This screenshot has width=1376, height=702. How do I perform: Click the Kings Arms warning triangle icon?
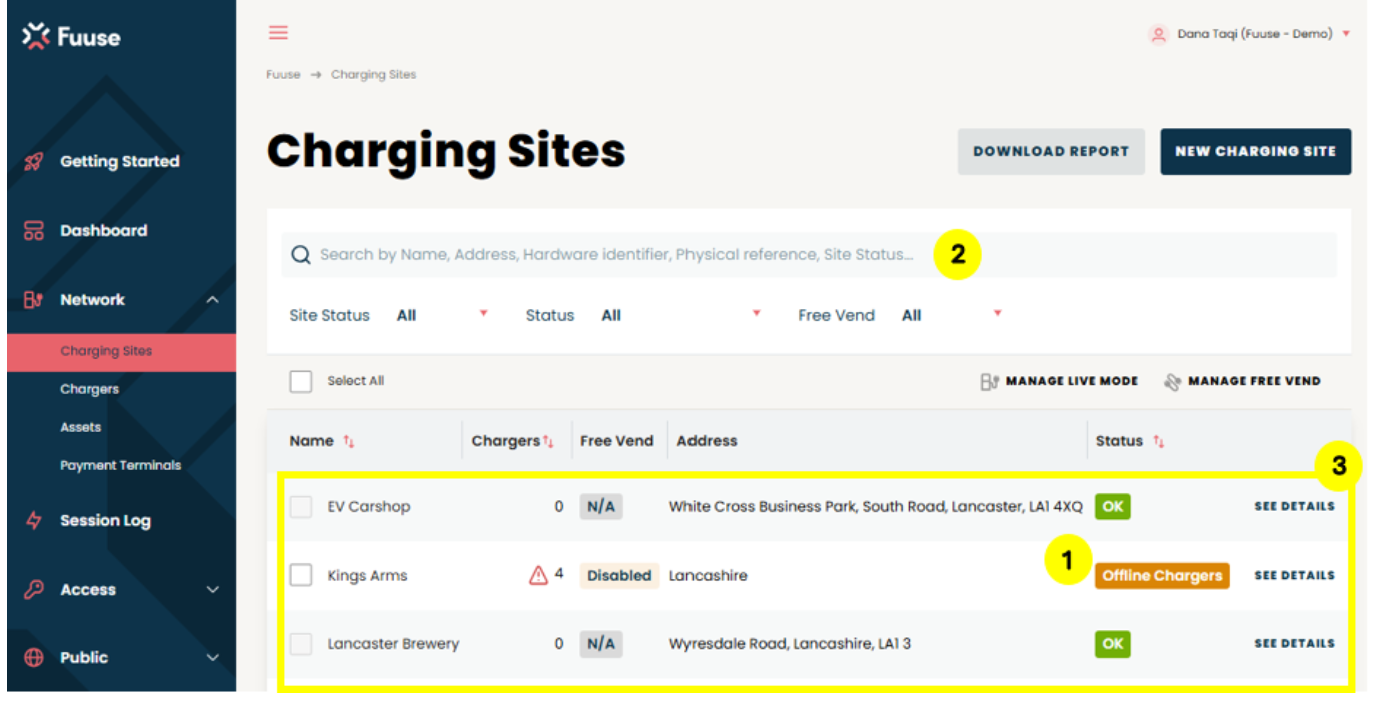click(x=538, y=575)
